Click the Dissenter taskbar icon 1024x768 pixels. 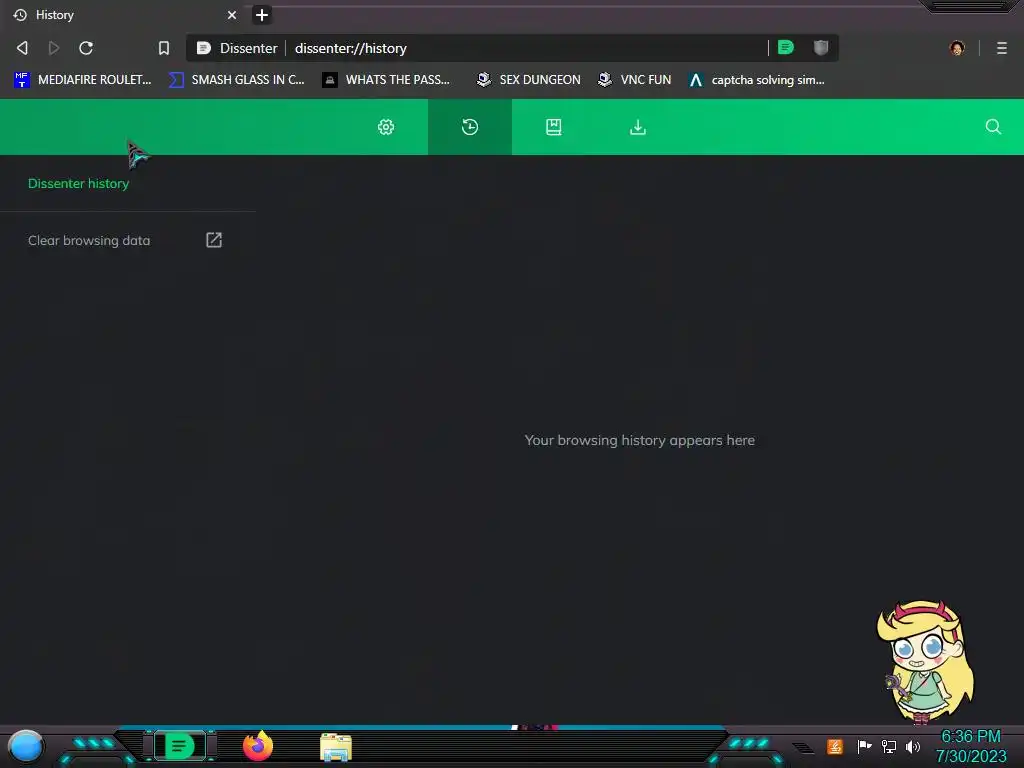(x=180, y=746)
